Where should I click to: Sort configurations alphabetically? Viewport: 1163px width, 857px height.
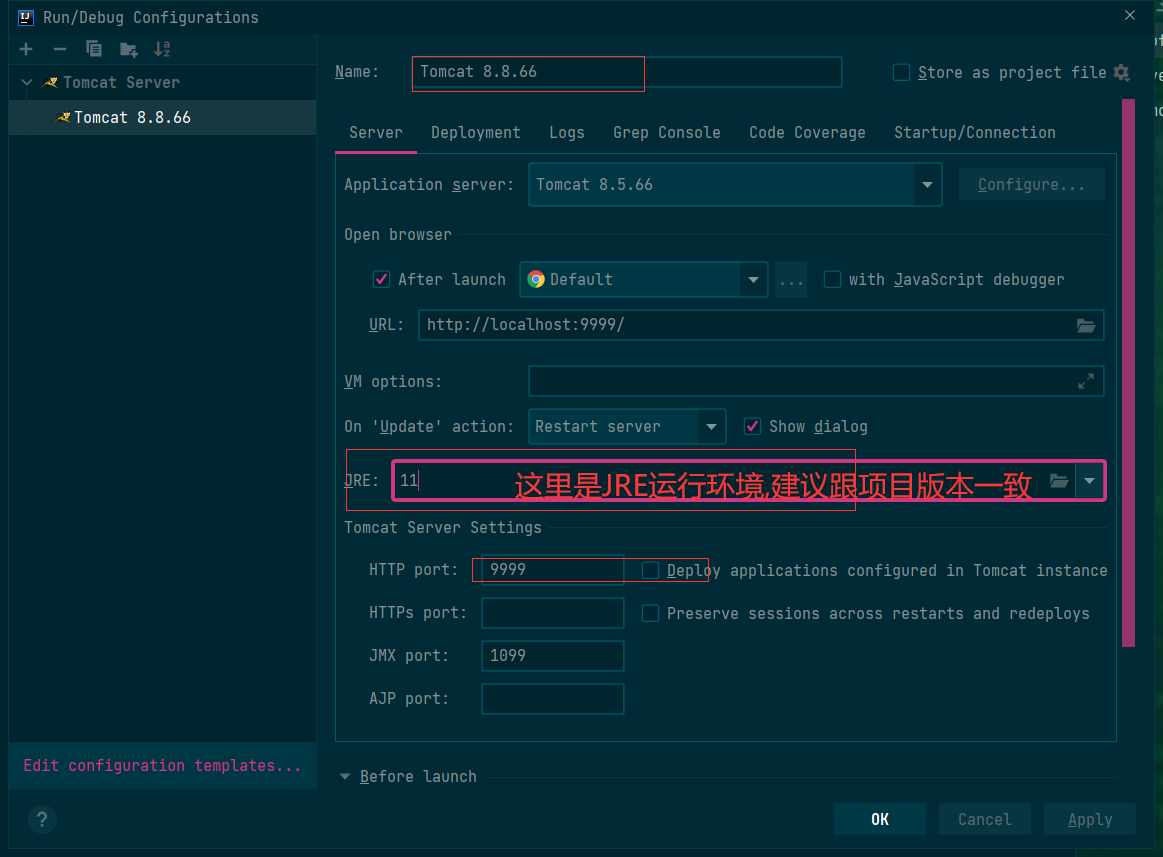pos(162,49)
